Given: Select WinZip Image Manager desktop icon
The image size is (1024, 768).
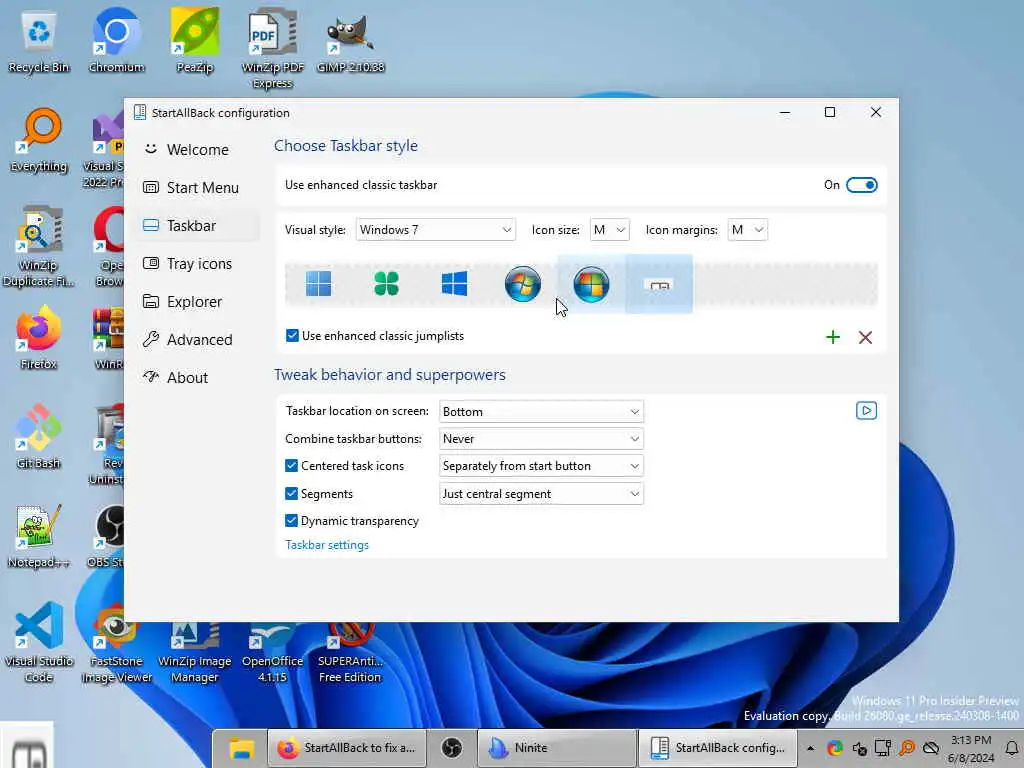Looking at the screenshot, I should point(195,650).
